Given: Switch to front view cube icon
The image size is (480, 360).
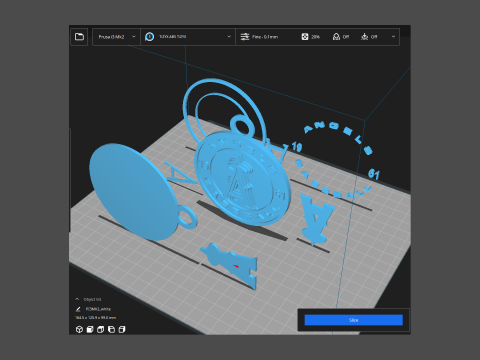Looking at the screenshot, I should 90,329.
